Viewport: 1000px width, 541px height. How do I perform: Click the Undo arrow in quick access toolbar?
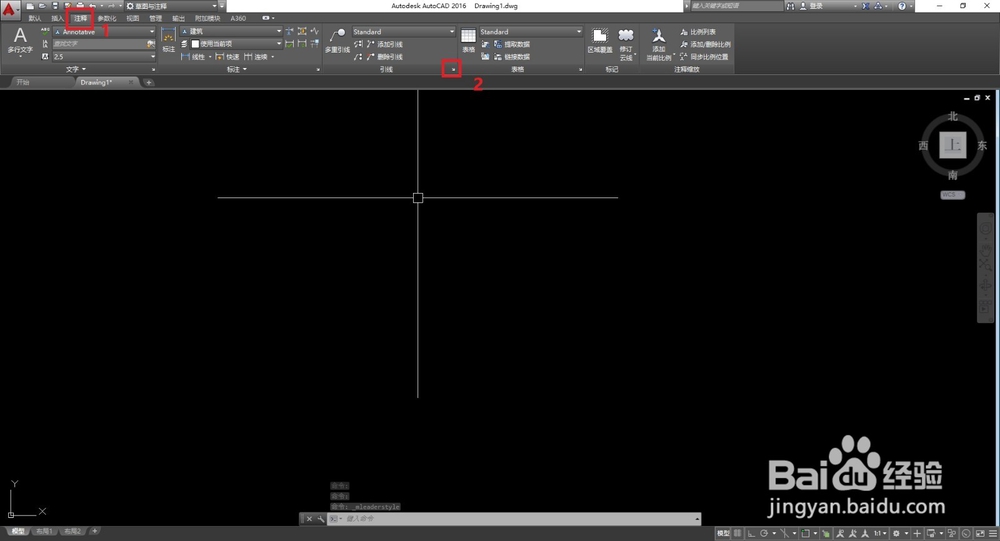pyautogui.click(x=92, y=6)
